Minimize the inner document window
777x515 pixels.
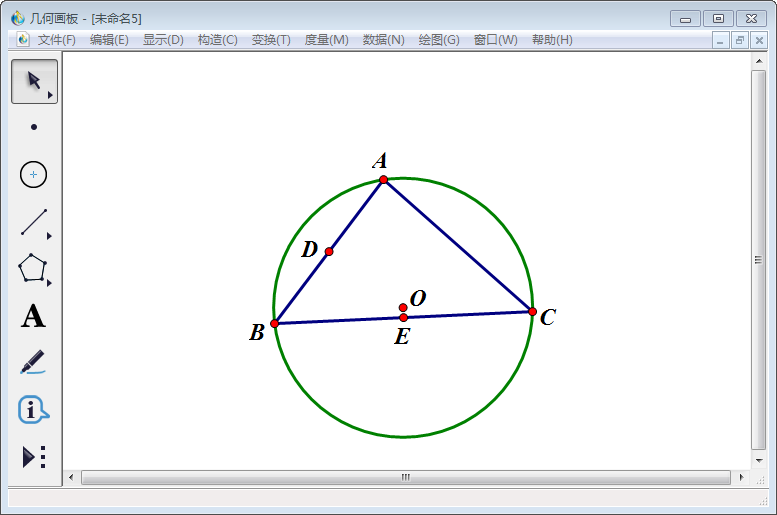click(720, 40)
